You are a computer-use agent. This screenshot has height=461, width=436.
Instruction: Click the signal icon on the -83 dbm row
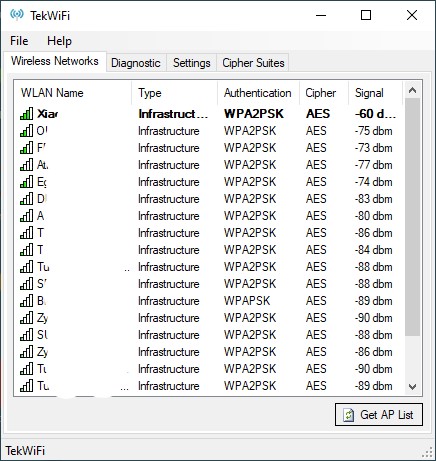[x=26, y=199]
